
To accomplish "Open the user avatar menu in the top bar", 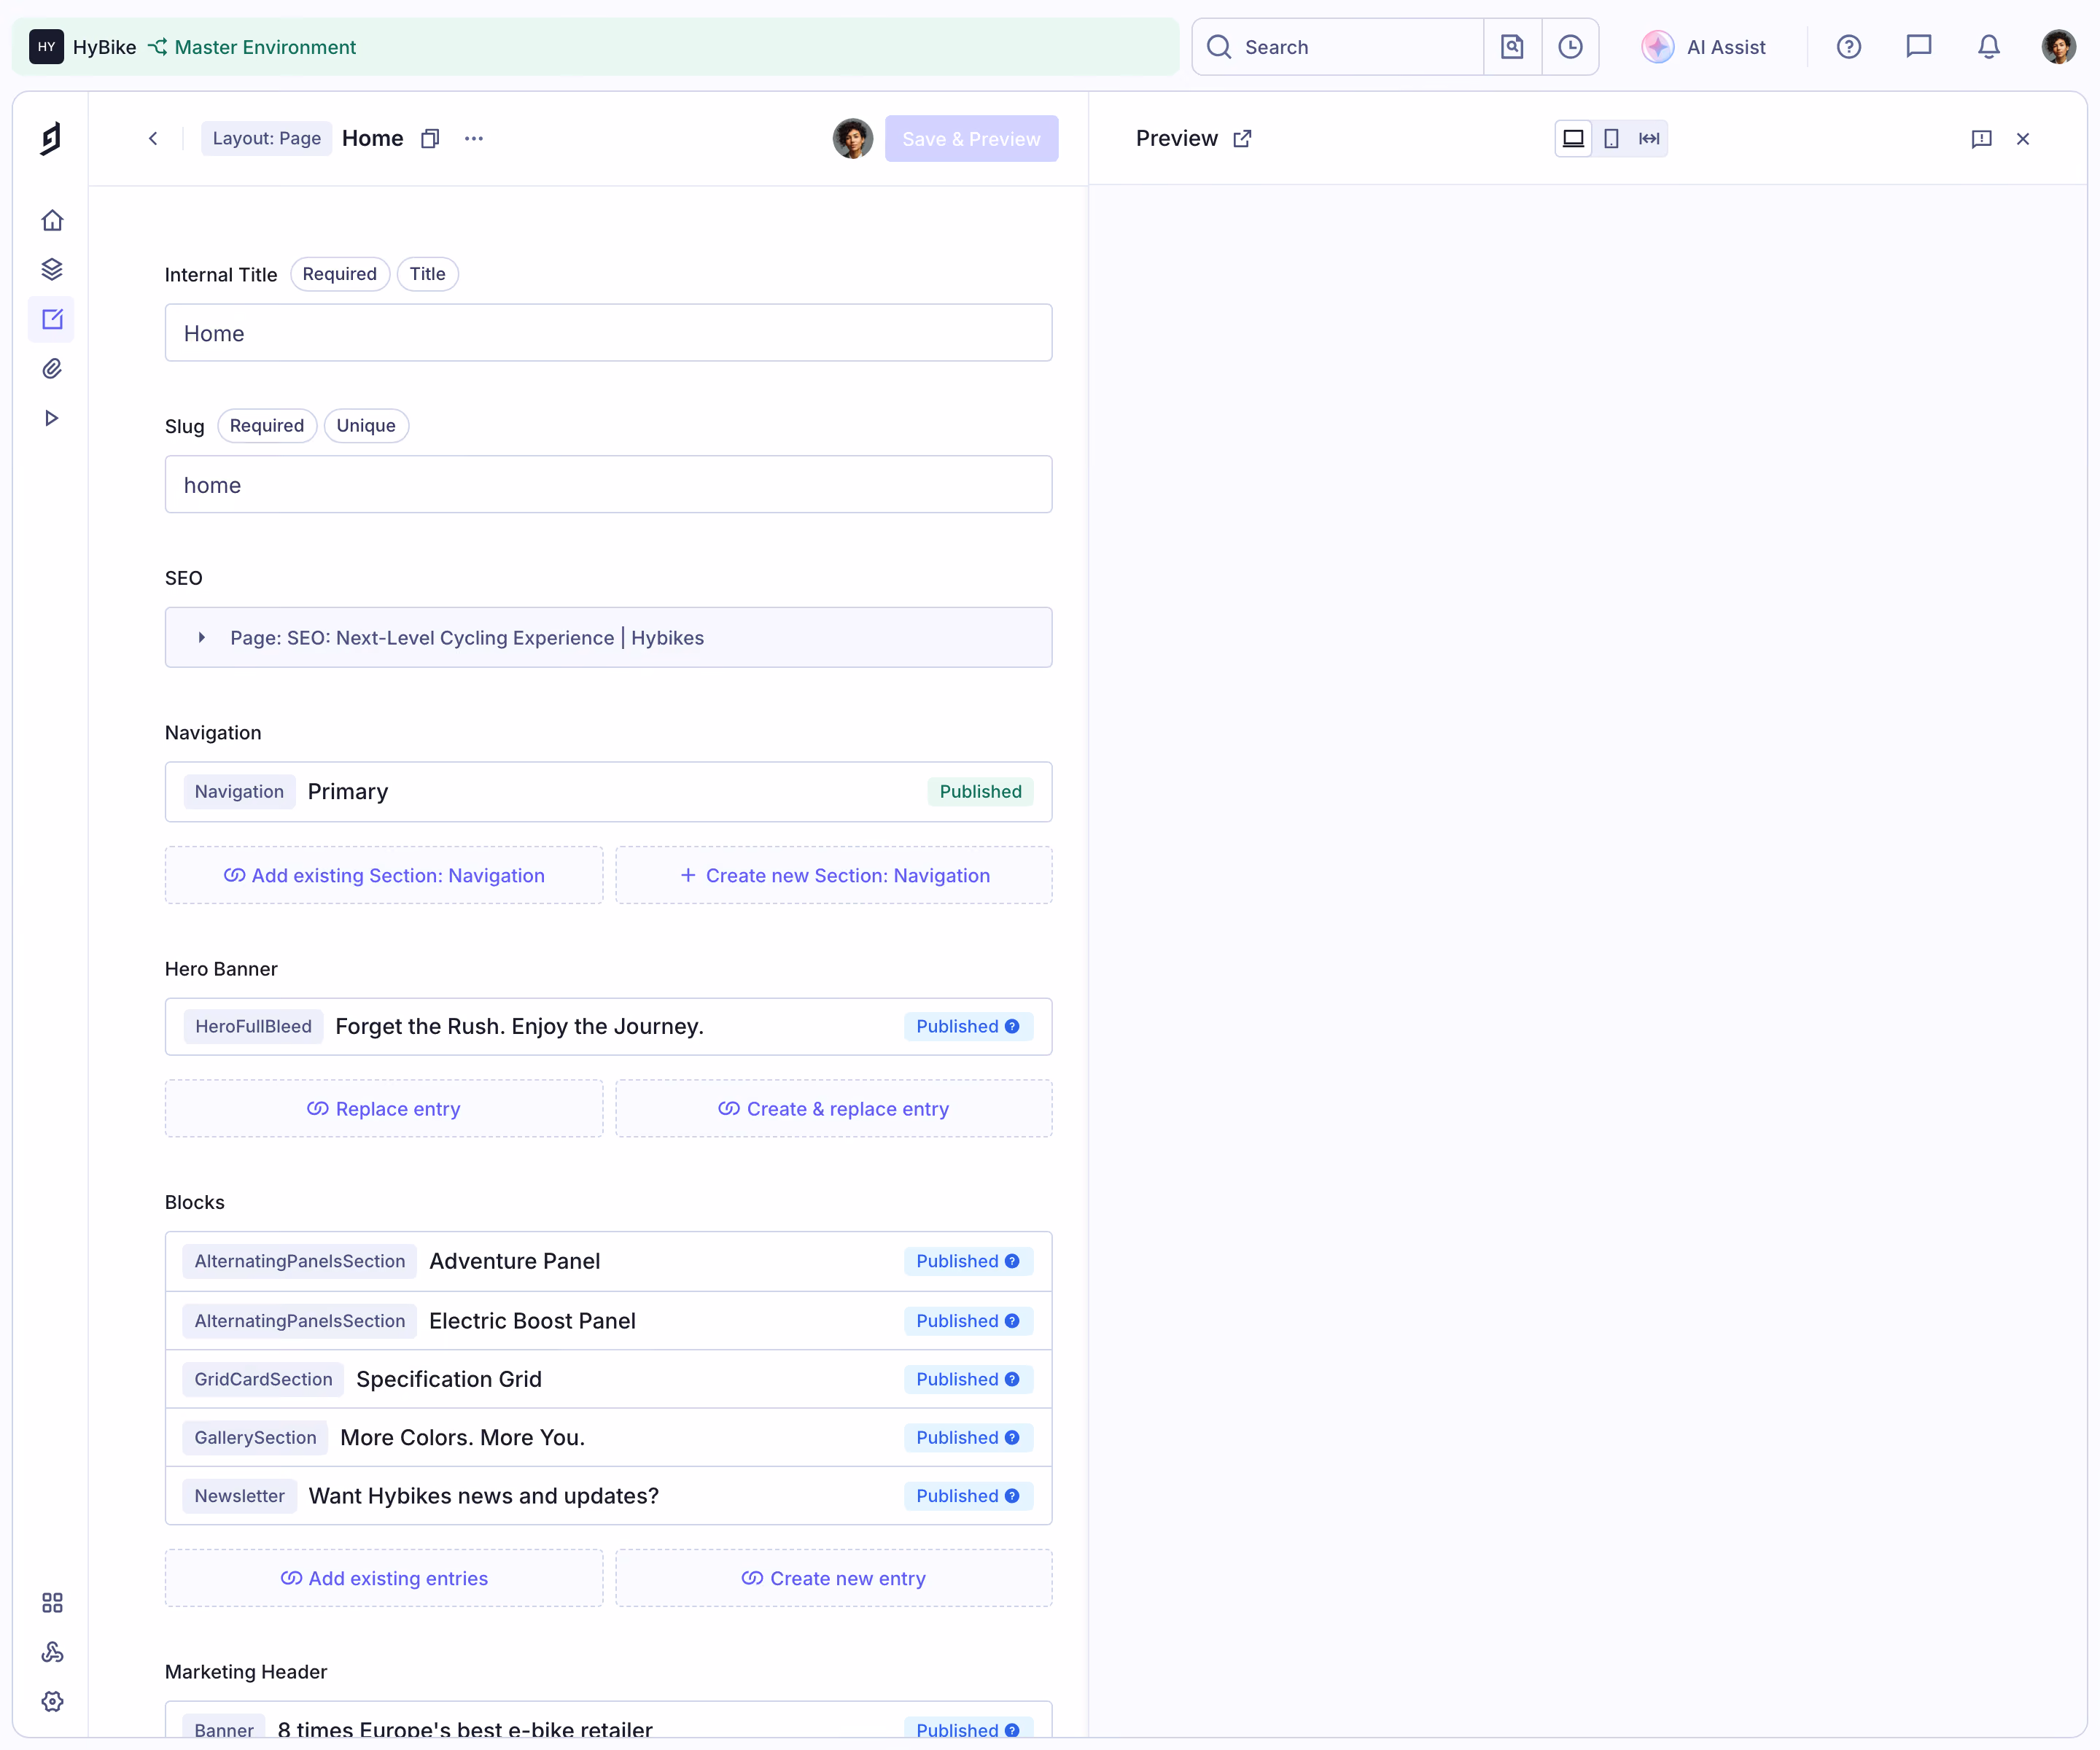I will pyautogui.click(x=2059, y=47).
